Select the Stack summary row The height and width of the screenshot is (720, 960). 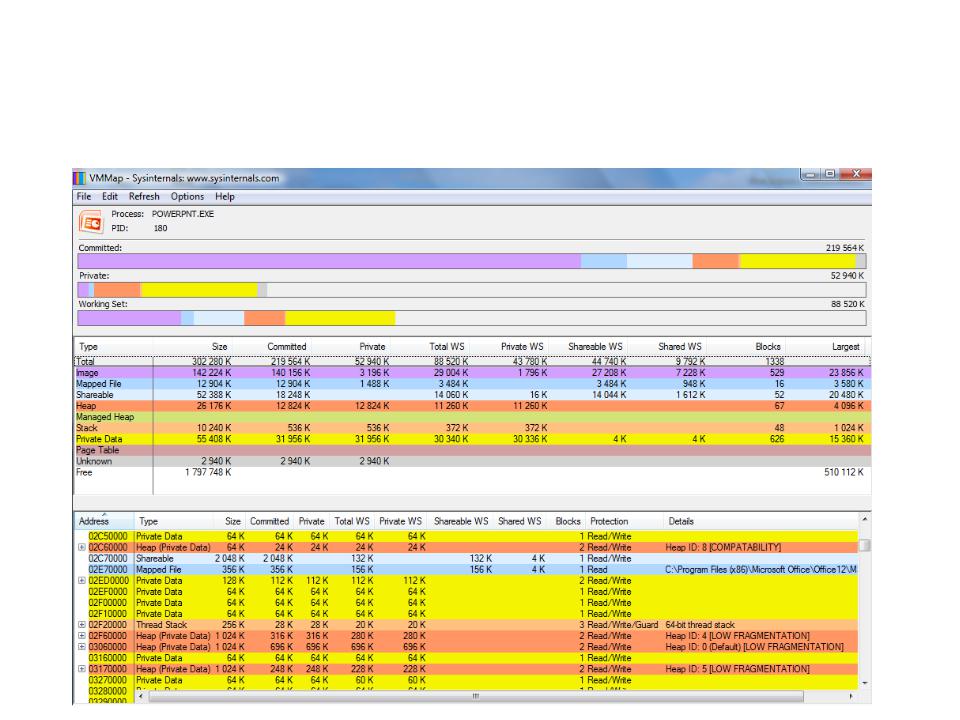[472, 428]
